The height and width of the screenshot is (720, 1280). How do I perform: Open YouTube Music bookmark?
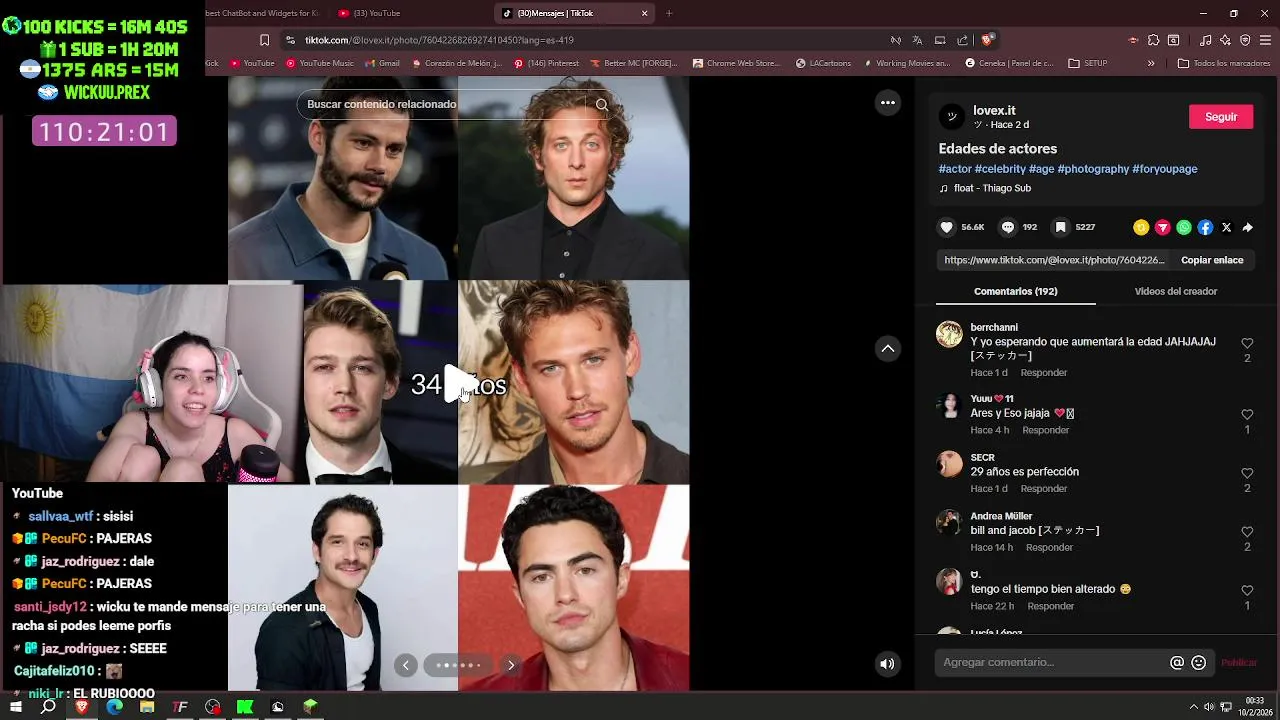(320, 63)
